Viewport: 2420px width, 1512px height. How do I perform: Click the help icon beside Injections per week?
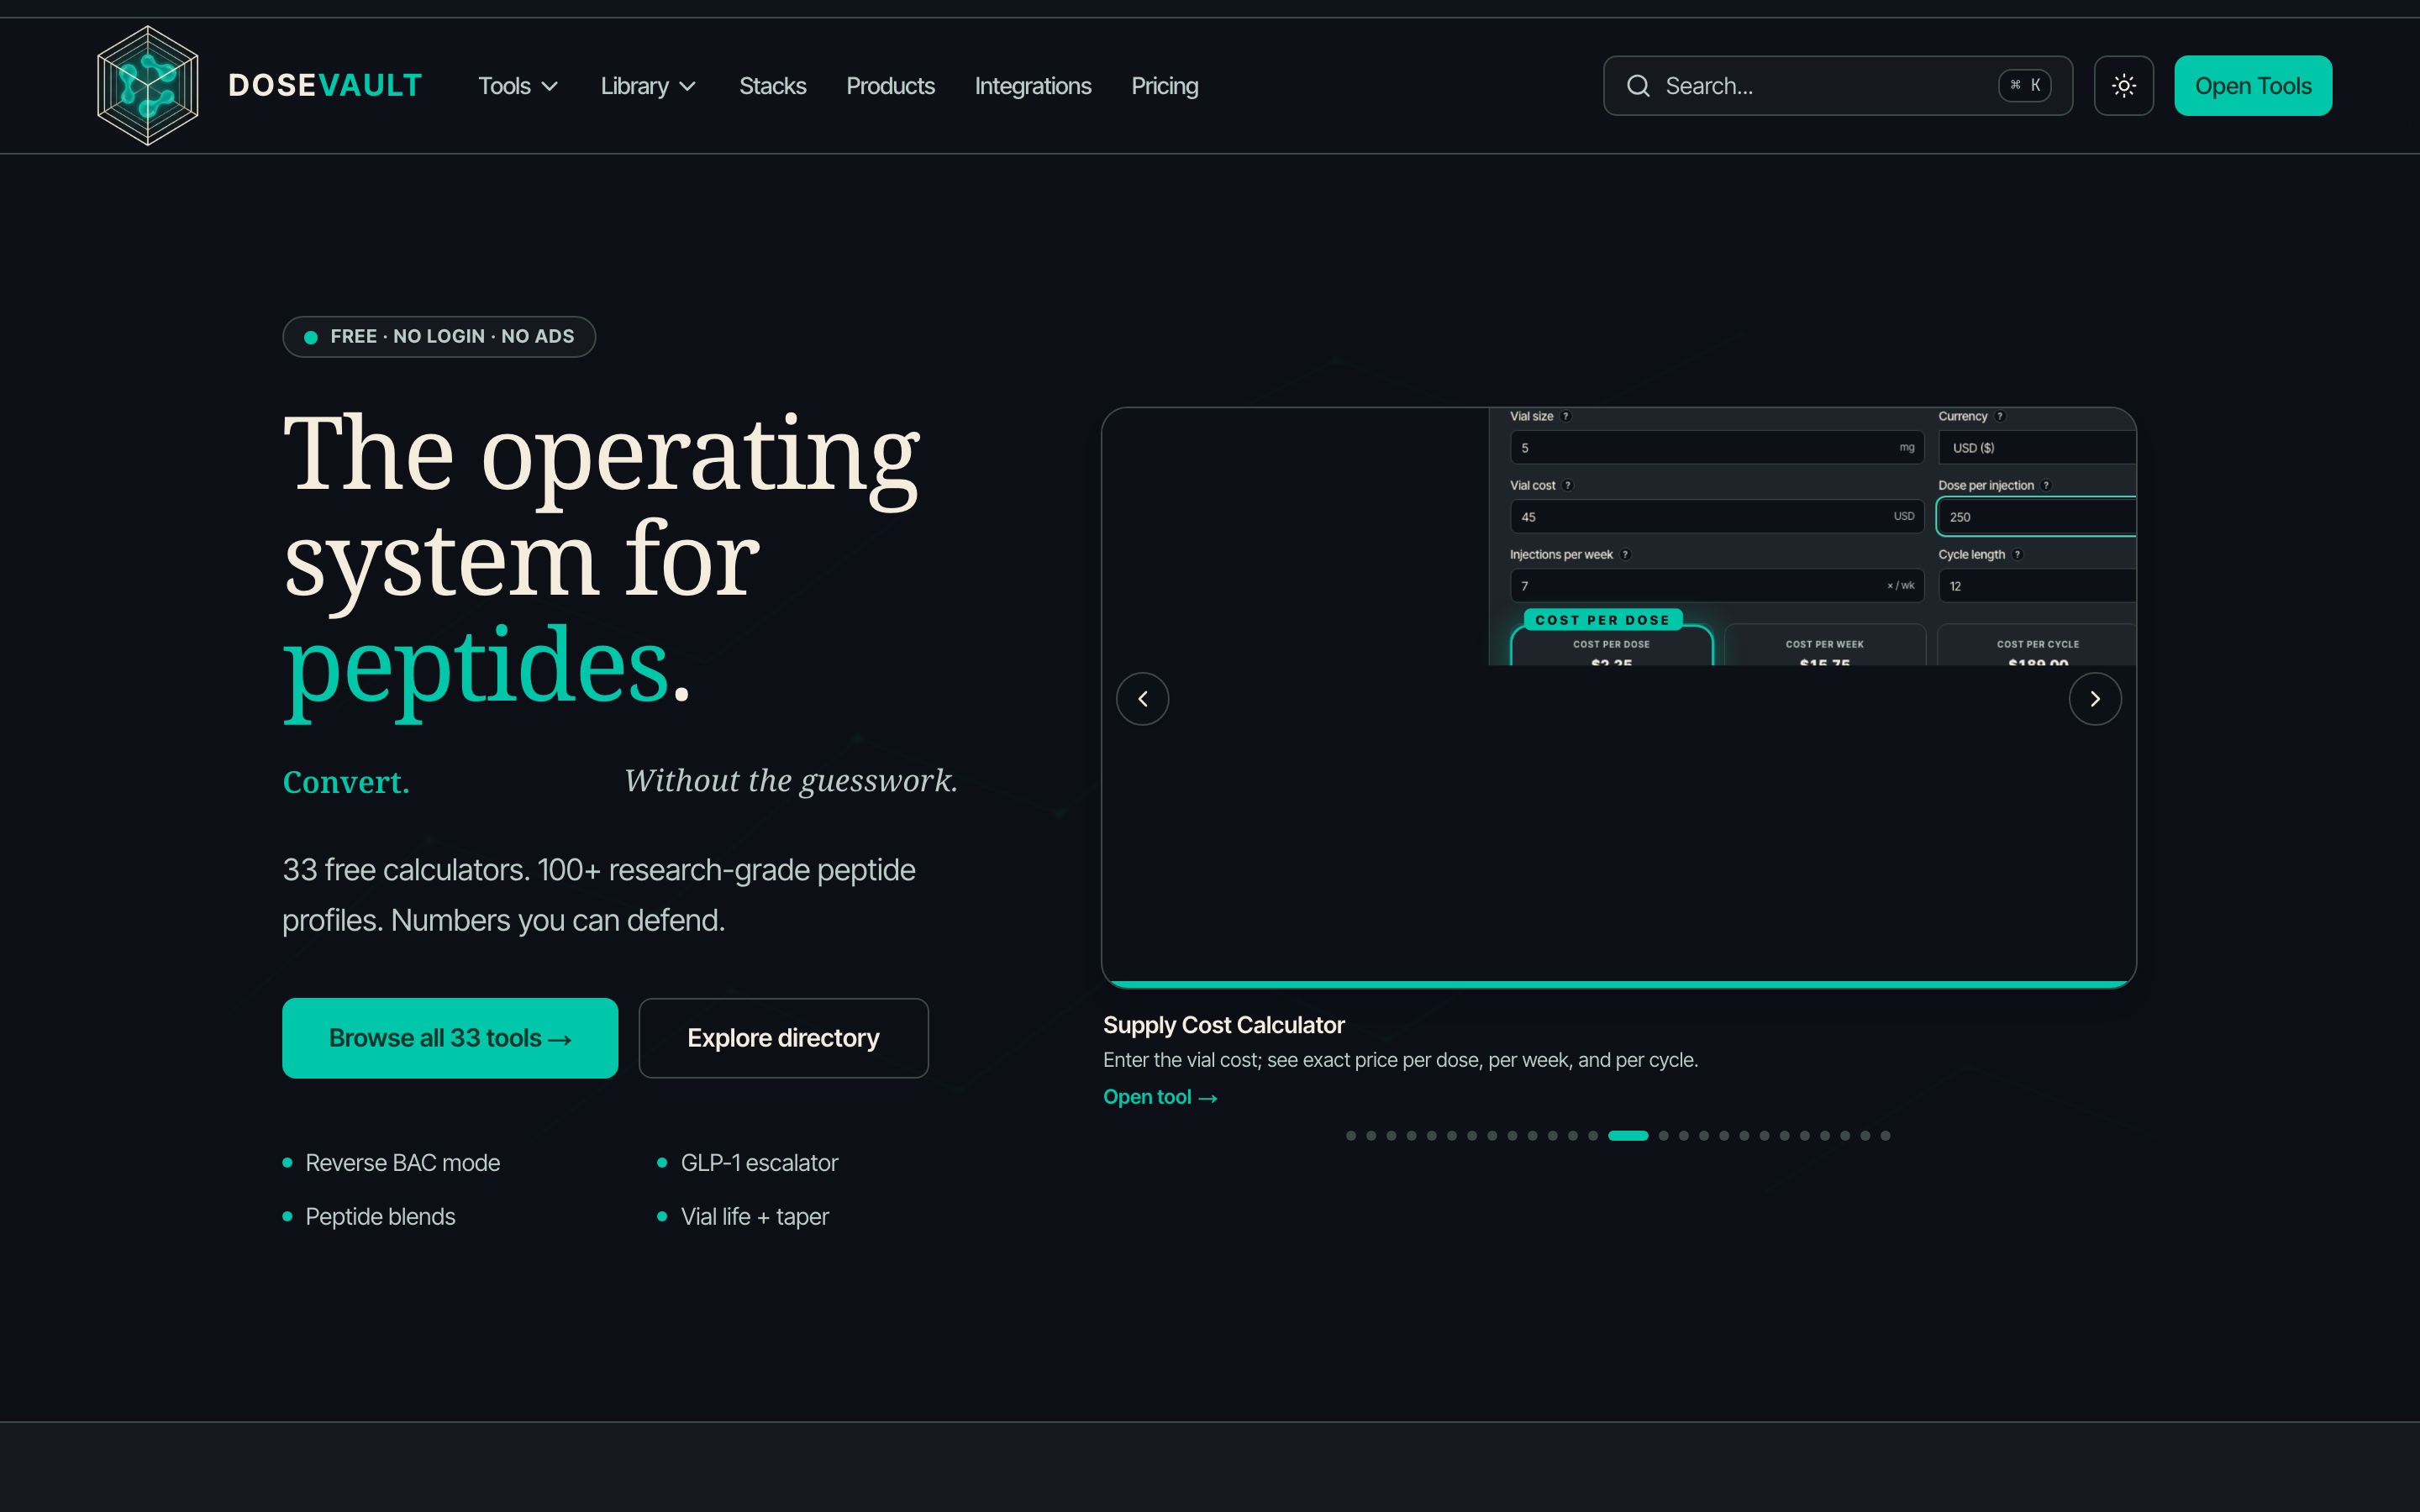(x=1625, y=554)
